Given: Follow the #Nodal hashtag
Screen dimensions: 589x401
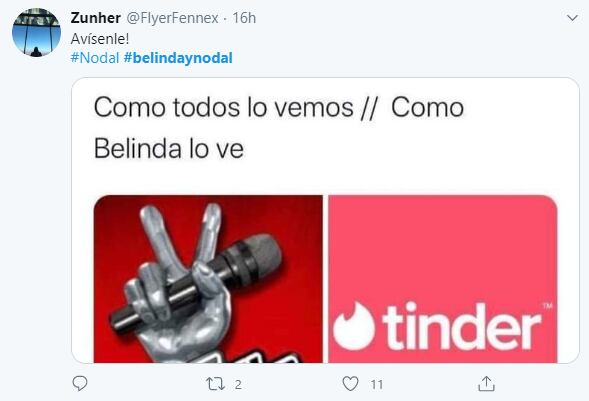Looking at the screenshot, I should (95, 58).
